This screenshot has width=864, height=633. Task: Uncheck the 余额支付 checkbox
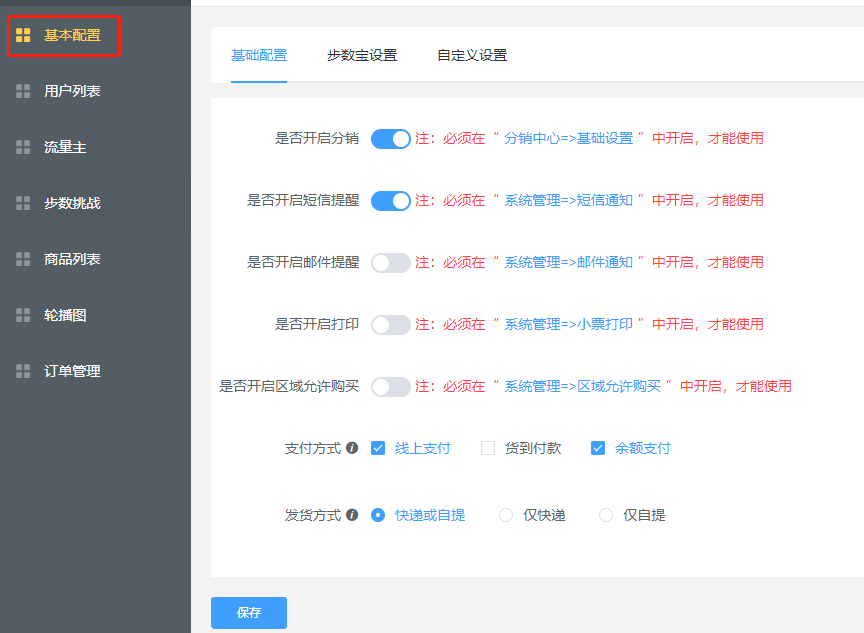pos(598,449)
